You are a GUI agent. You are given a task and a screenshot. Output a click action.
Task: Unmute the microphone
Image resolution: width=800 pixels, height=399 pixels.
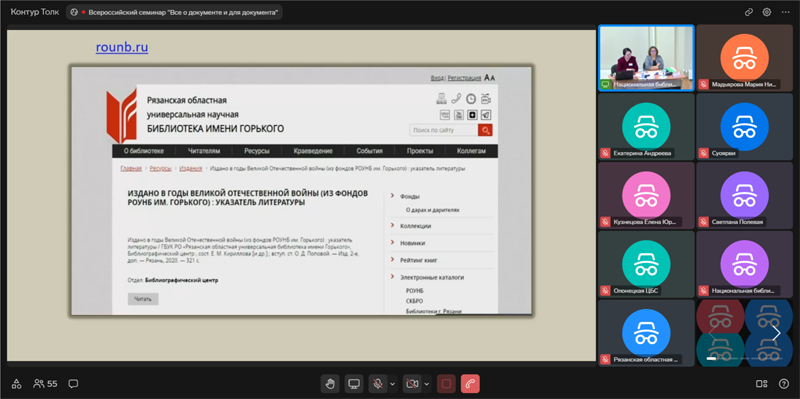point(377,384)
